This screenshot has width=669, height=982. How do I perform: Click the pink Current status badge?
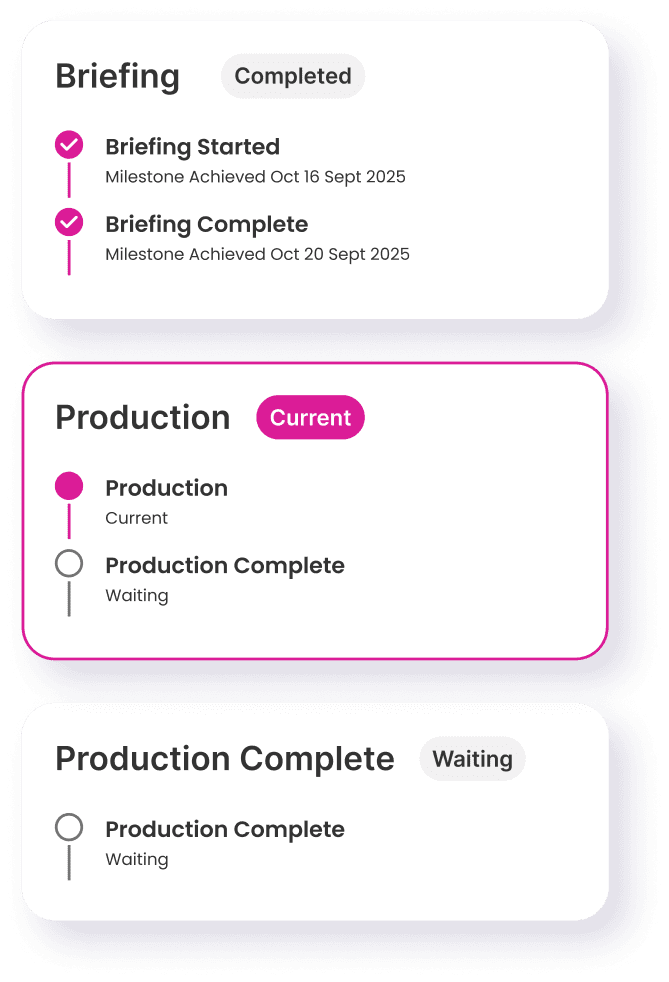pos(310,418)
